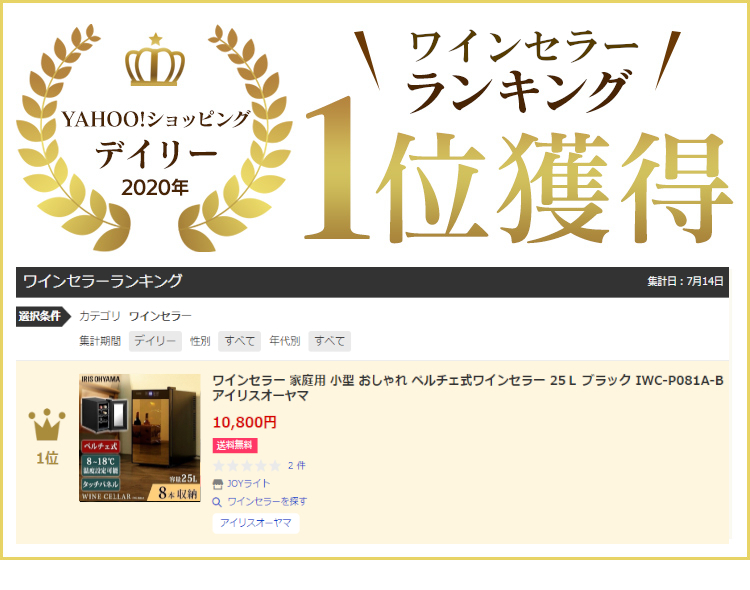The width and height of the screenshot is (750, 590).
Task: Select the 性別 すべて filter
Action: pos(239,341)
